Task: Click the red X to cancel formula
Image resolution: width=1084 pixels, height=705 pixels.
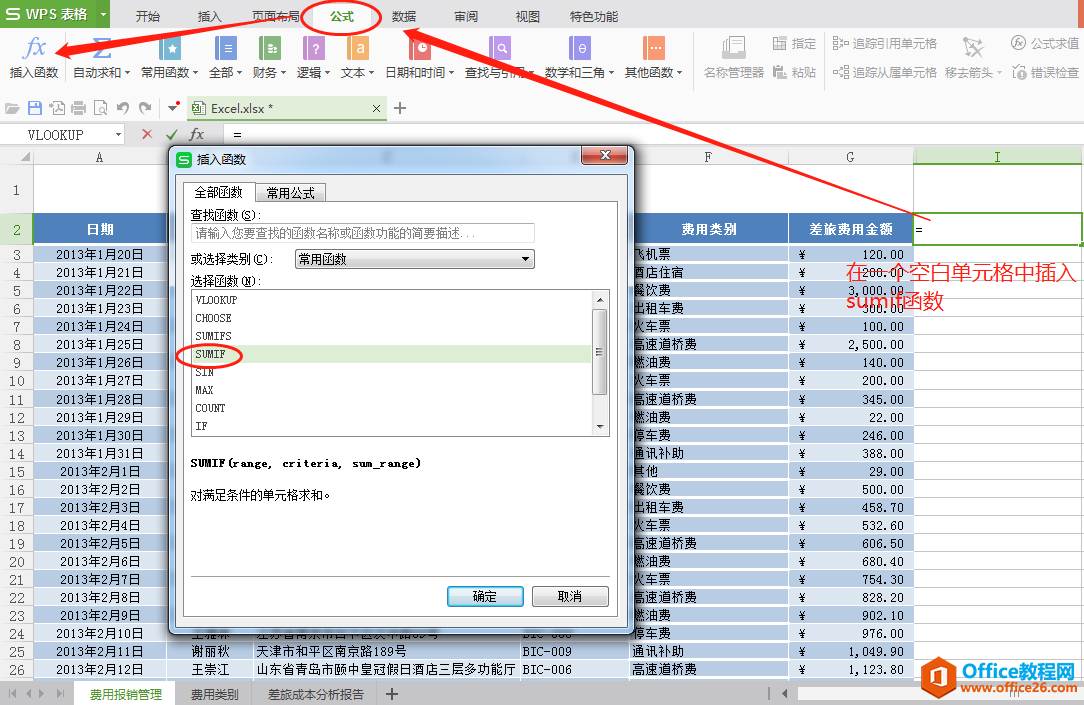Action: point(147,134)
